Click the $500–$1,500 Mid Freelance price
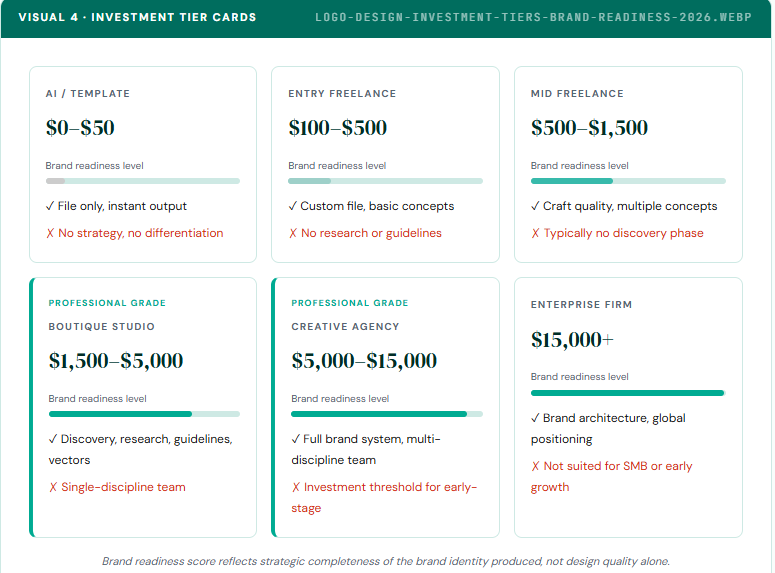775x573 pixels. [x=589, y=128]
